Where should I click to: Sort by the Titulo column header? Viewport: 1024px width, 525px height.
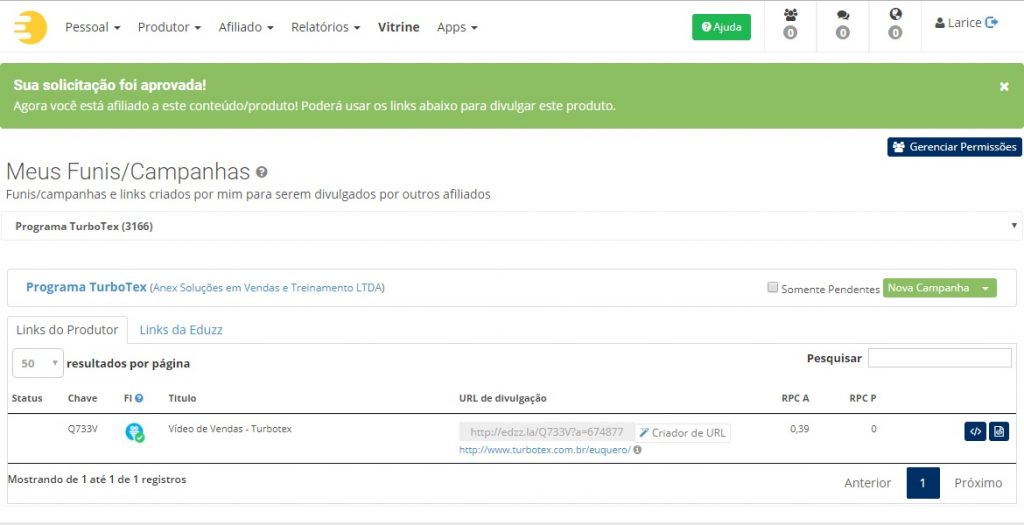coord(182,398)
